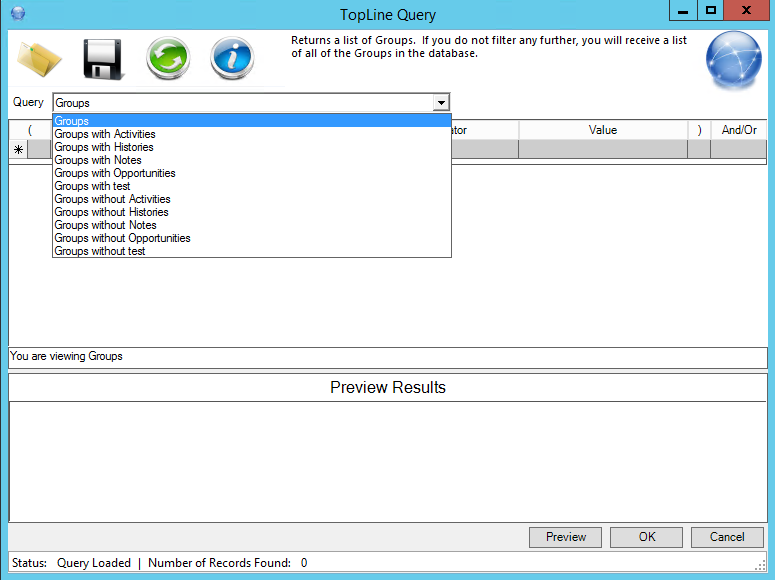The height and width of the screenshot is (580, 775).
Task: Open a saved query with folder icon
Action: [39, 59]
